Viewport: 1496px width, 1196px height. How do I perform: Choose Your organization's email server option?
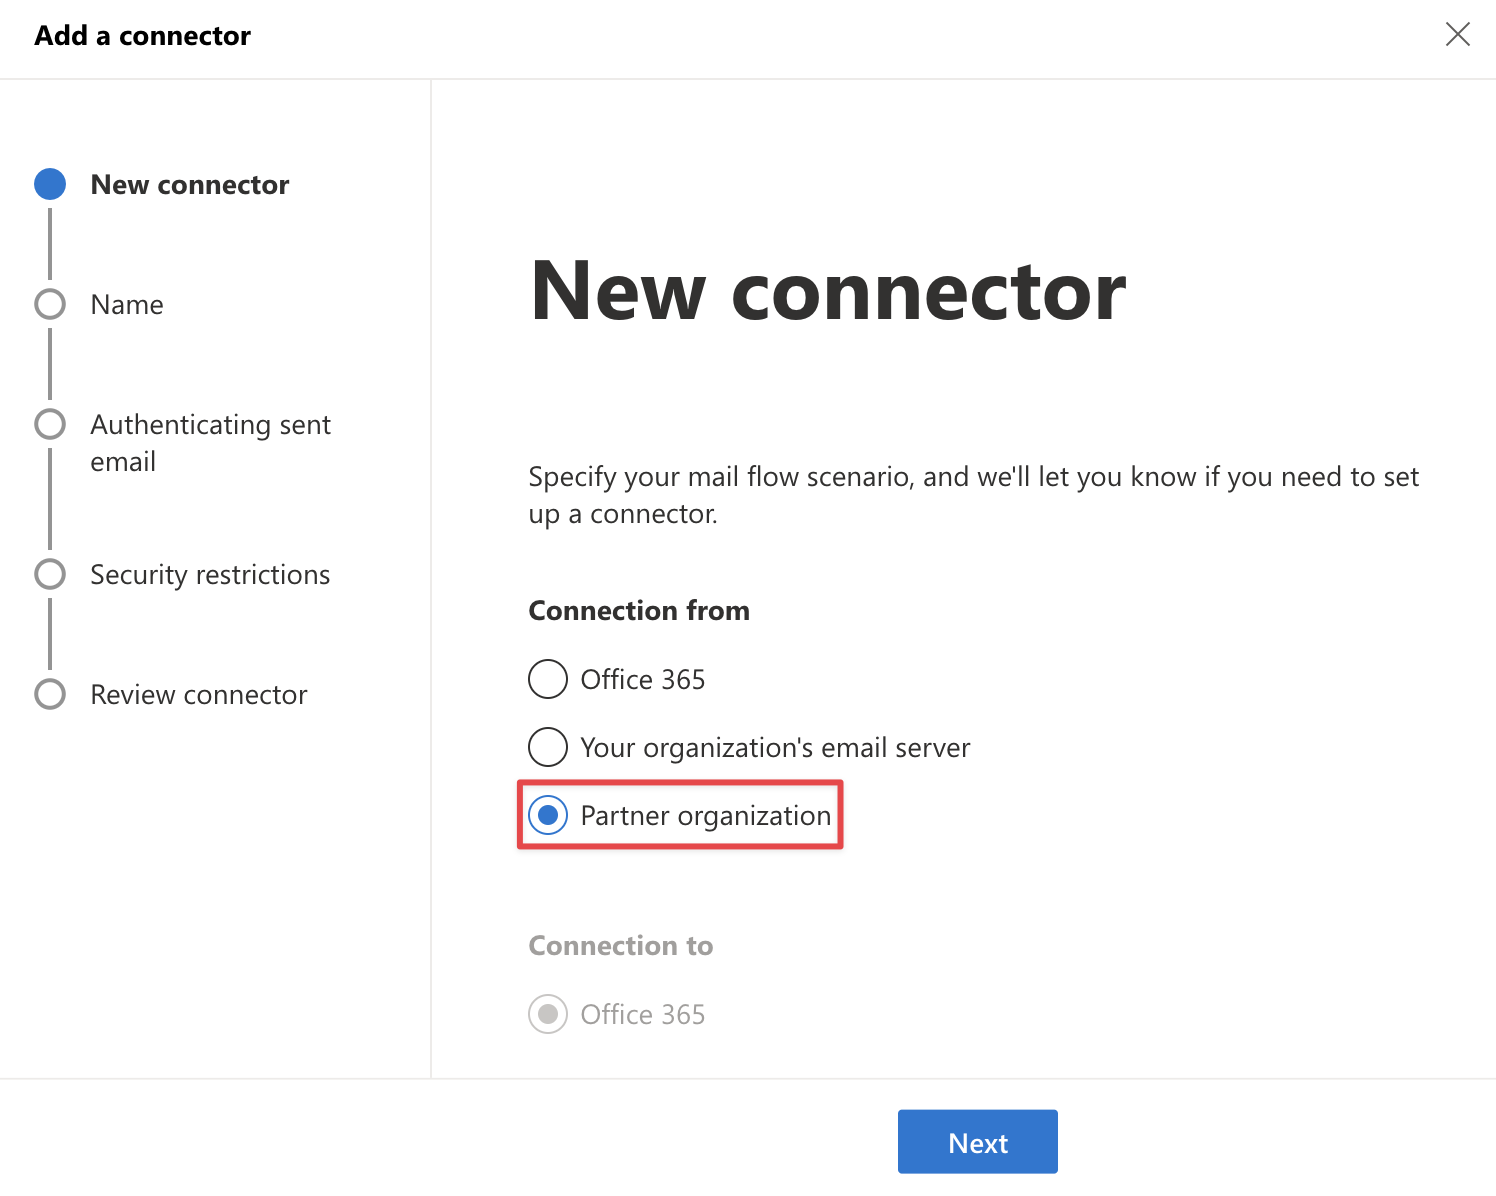548,747
